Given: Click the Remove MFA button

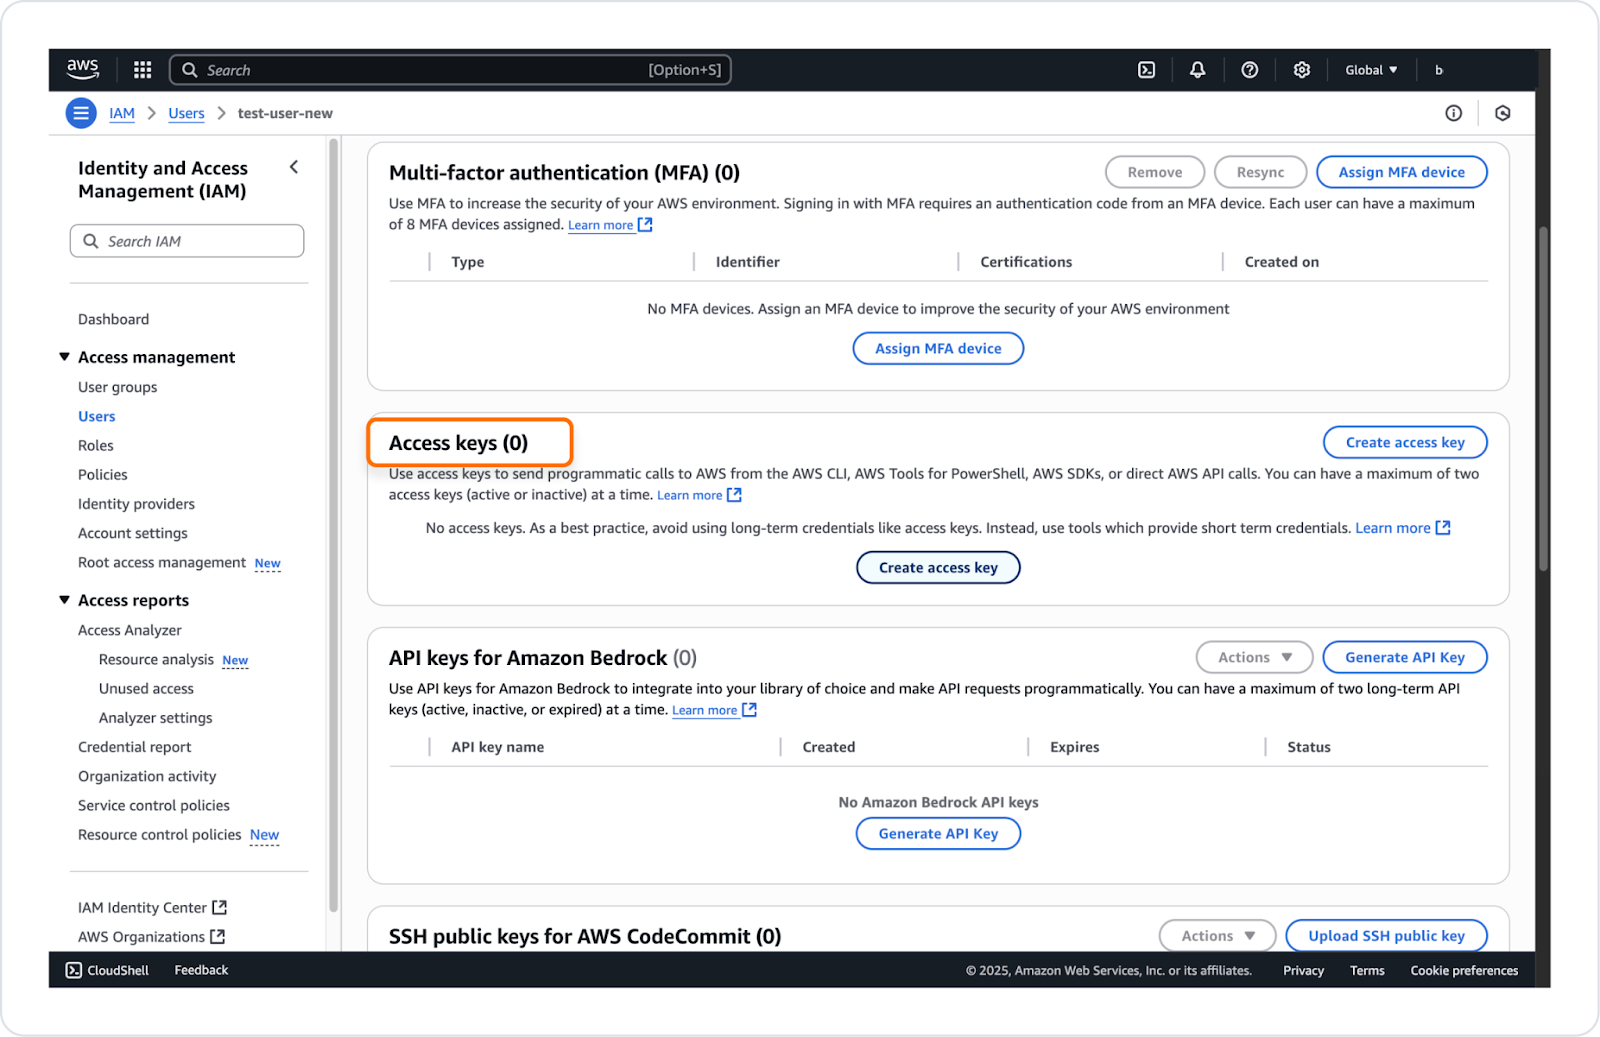Looking at the screenshot, I should pyautogui.click(x=1155, y=172).
